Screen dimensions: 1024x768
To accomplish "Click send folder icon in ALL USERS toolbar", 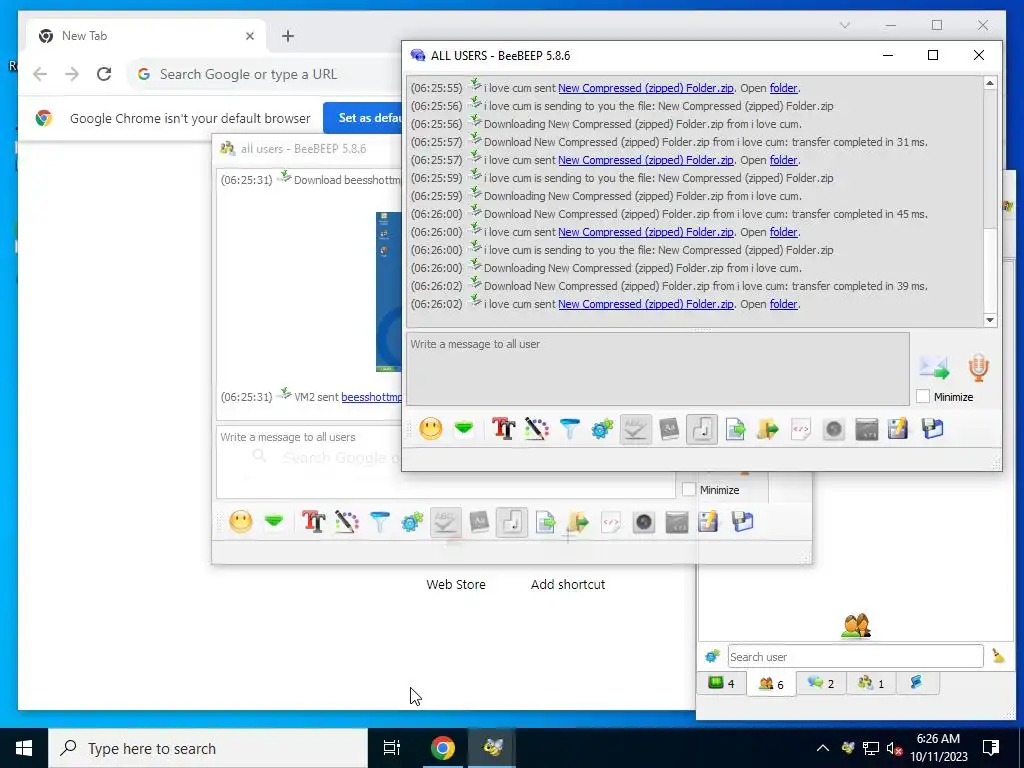I will [768, 429].
